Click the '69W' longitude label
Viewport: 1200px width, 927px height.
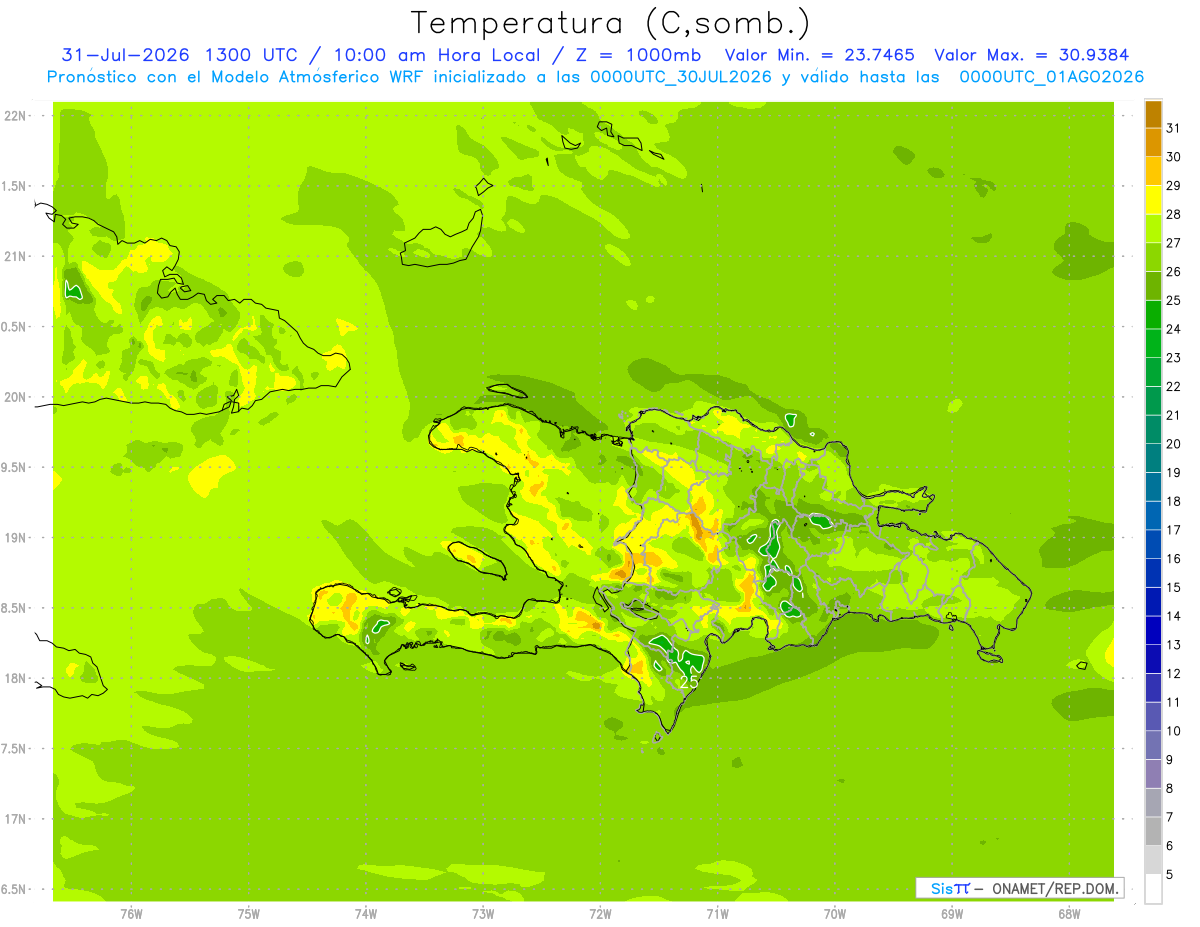(952, 913)
